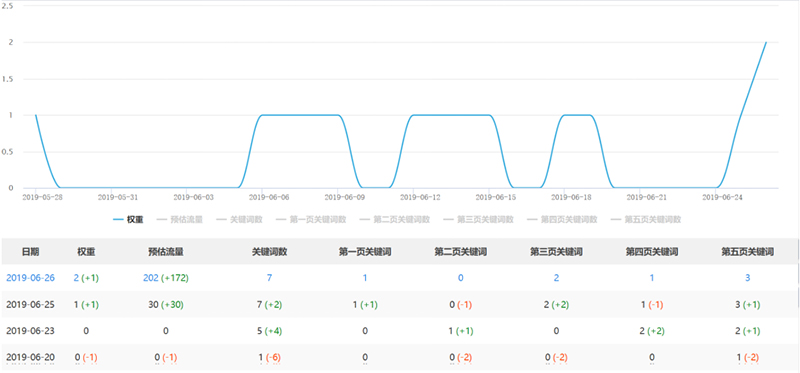The height and width of the screenshot is (373, 800).
Task: Click the chart peak at value 2
Action: coord(766,42)
